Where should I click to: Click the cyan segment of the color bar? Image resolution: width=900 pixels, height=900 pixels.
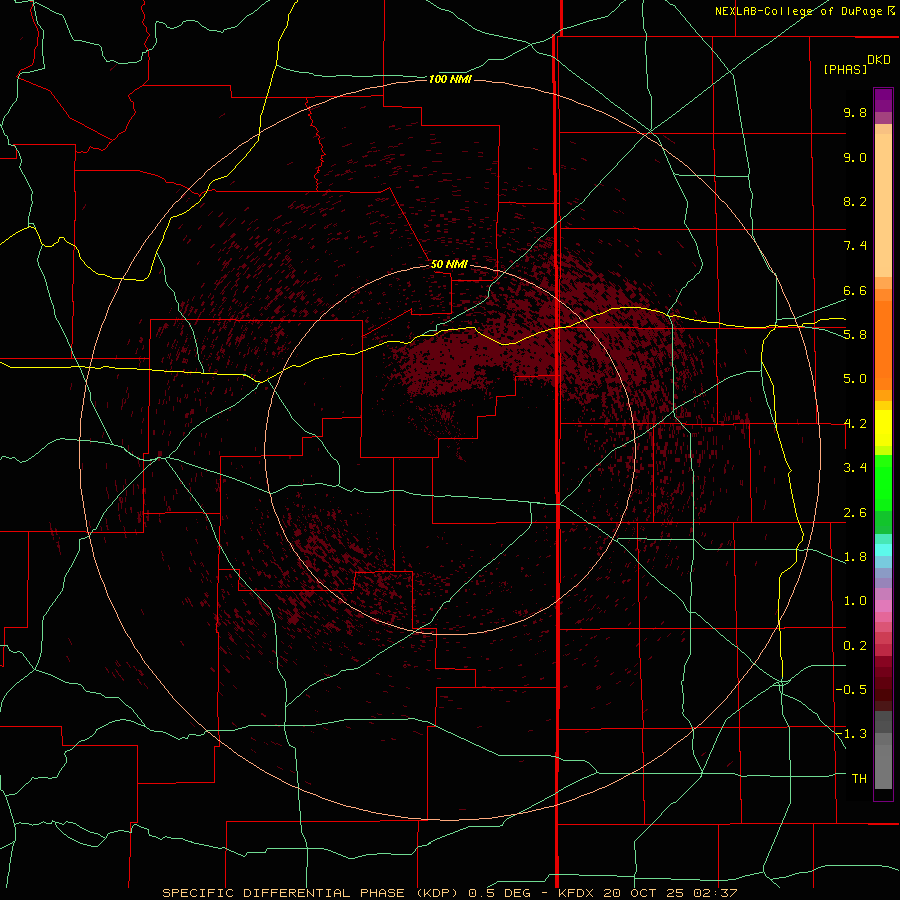883,550
